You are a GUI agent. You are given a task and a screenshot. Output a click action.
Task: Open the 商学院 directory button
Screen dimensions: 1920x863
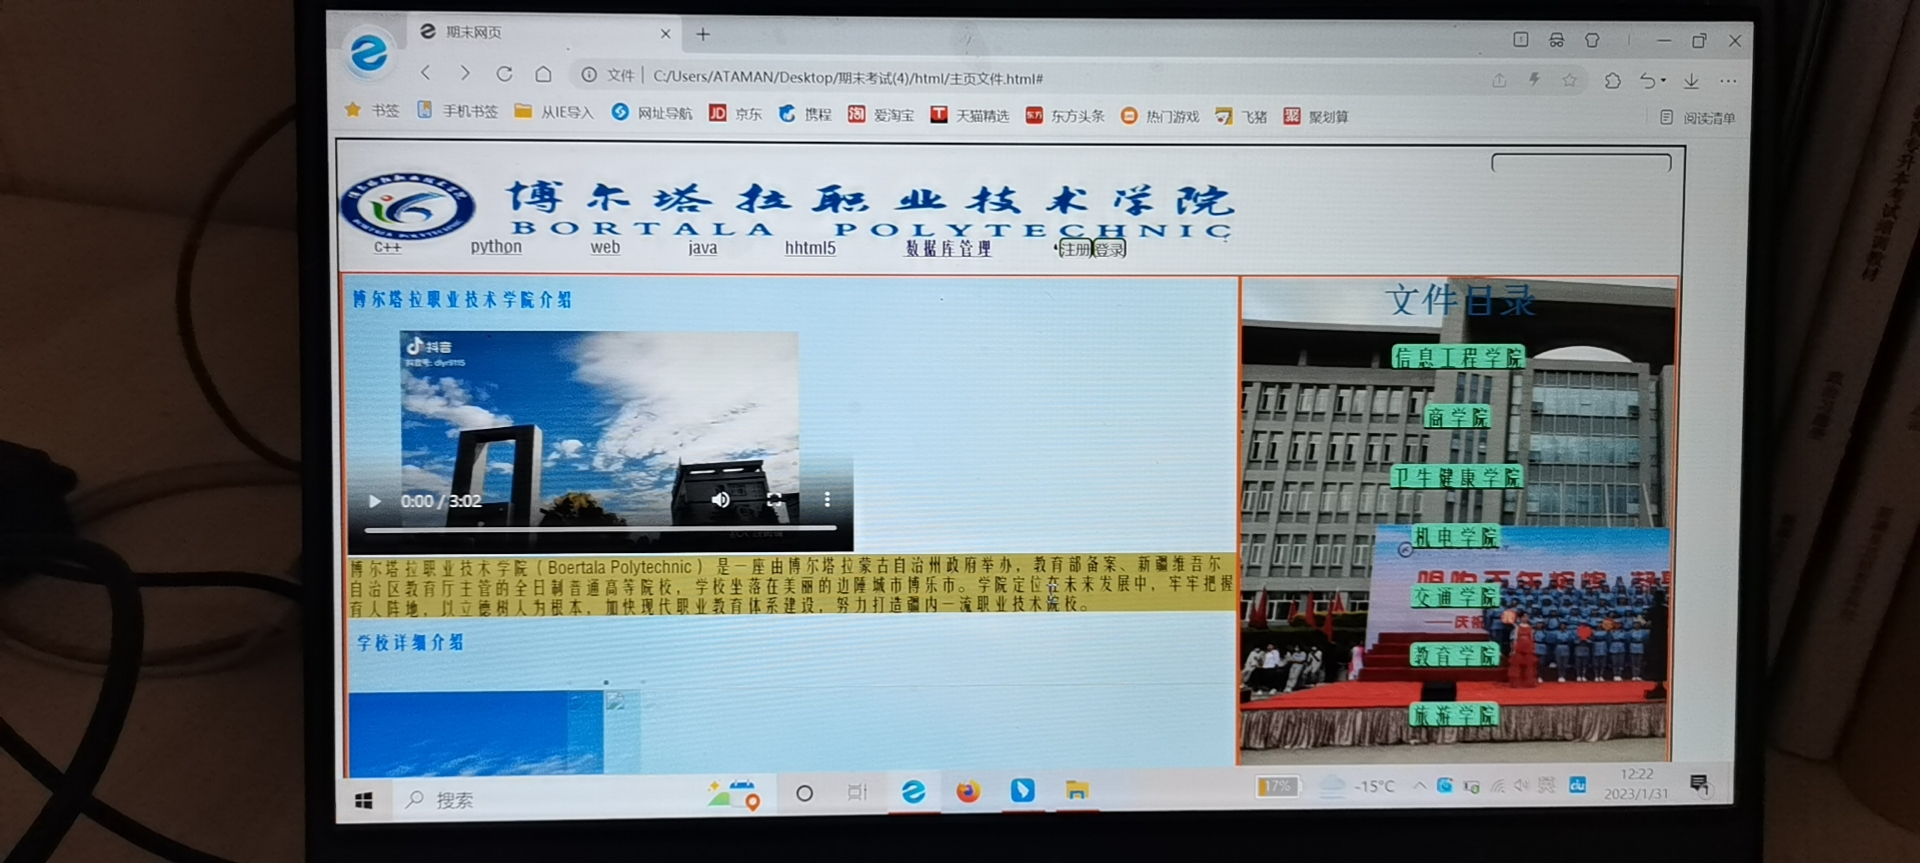pos(1457,417)
